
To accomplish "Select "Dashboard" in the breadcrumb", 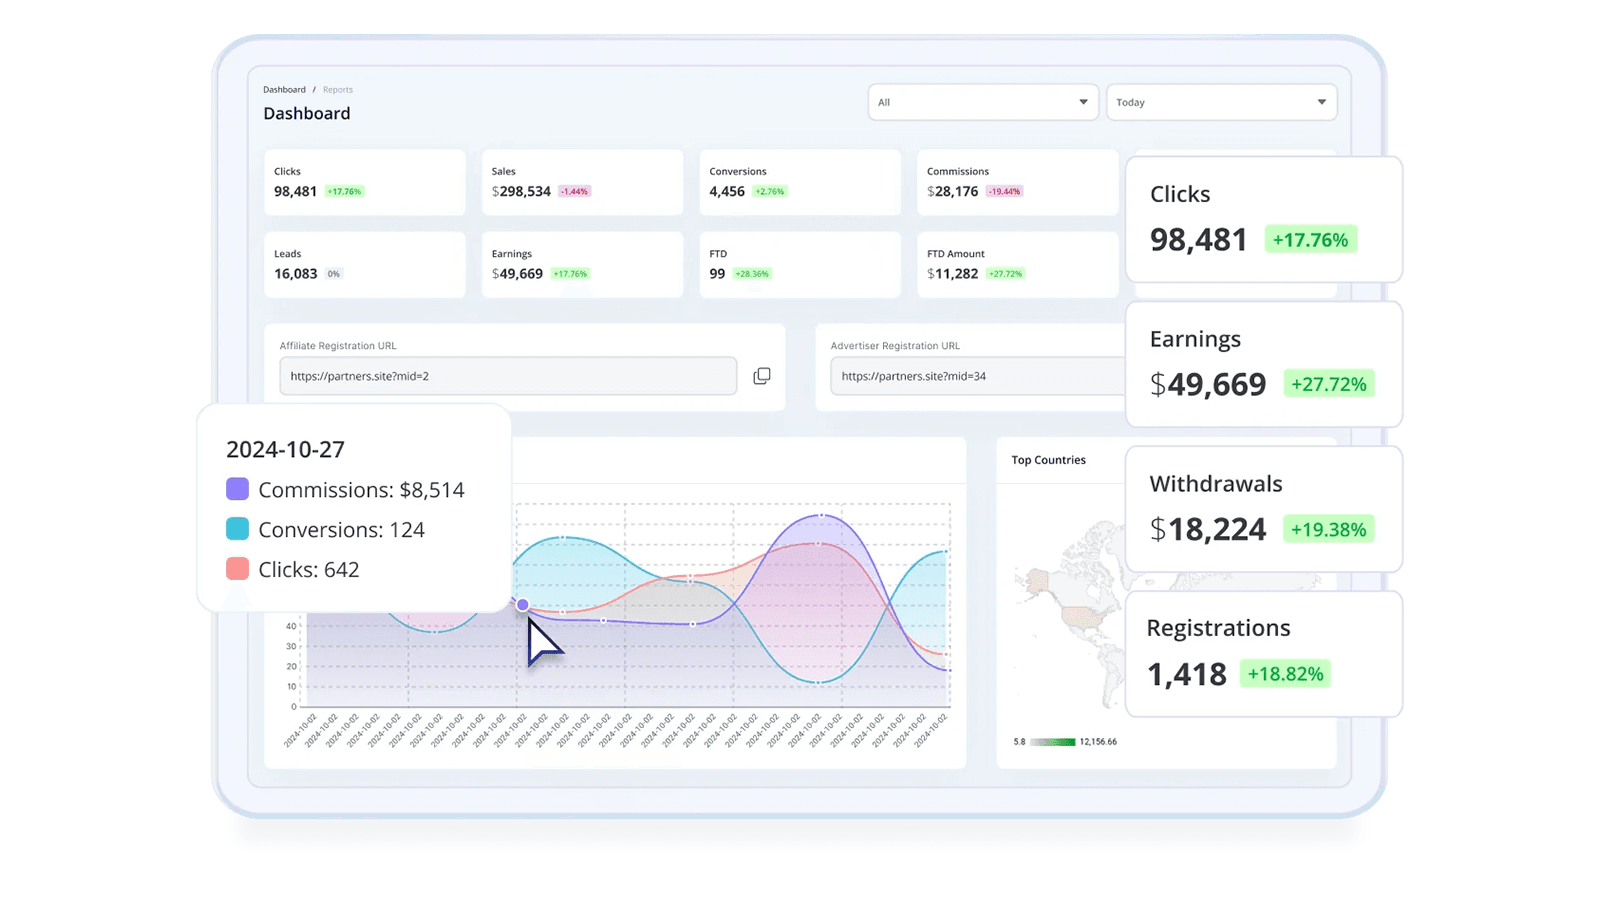I will pos(284,89).
